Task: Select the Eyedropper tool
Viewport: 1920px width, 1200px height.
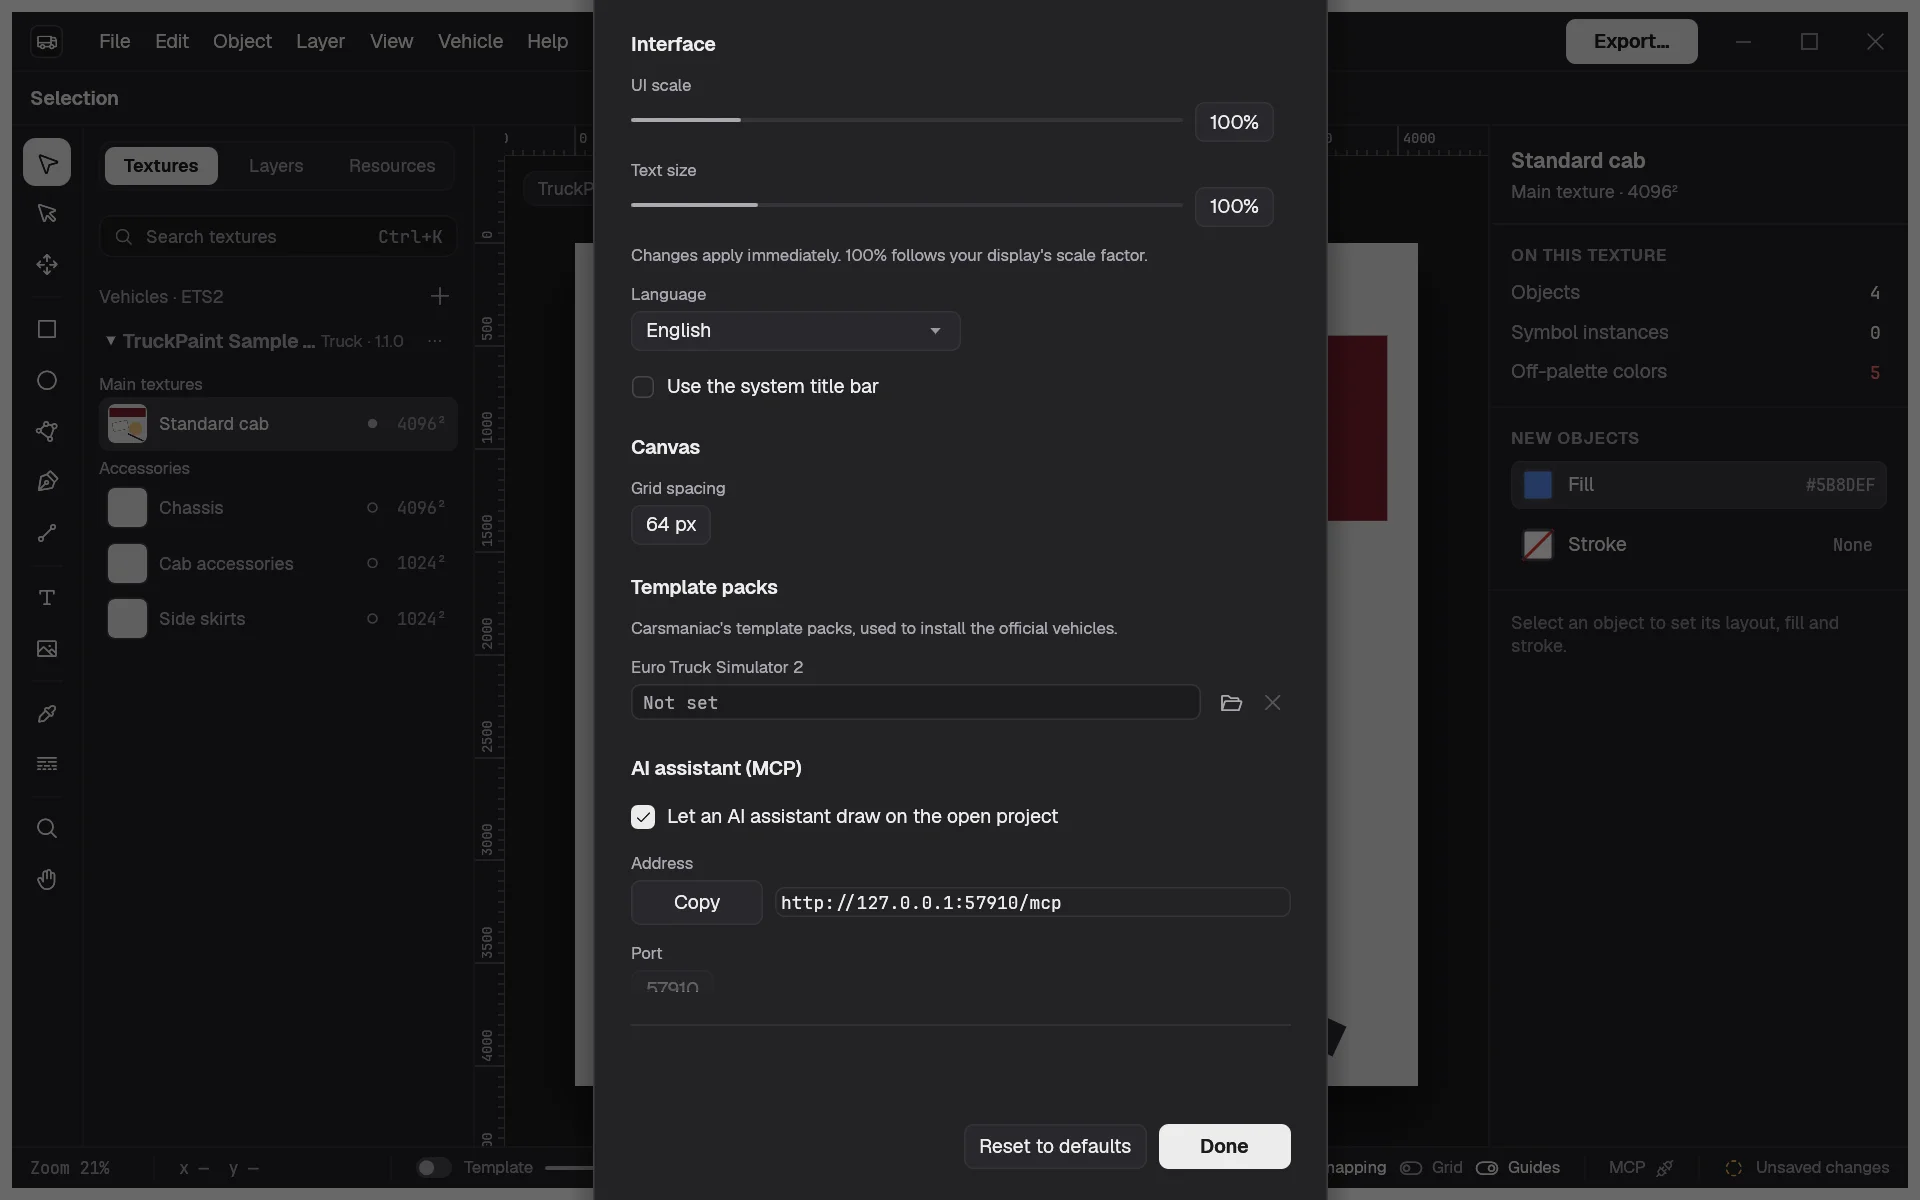Action: tap(47, 714)
